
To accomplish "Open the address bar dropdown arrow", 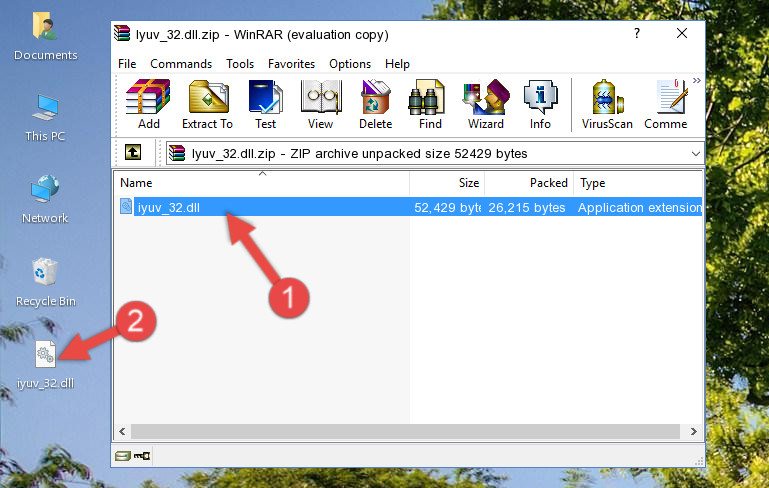I will click(x=695, y=154).
